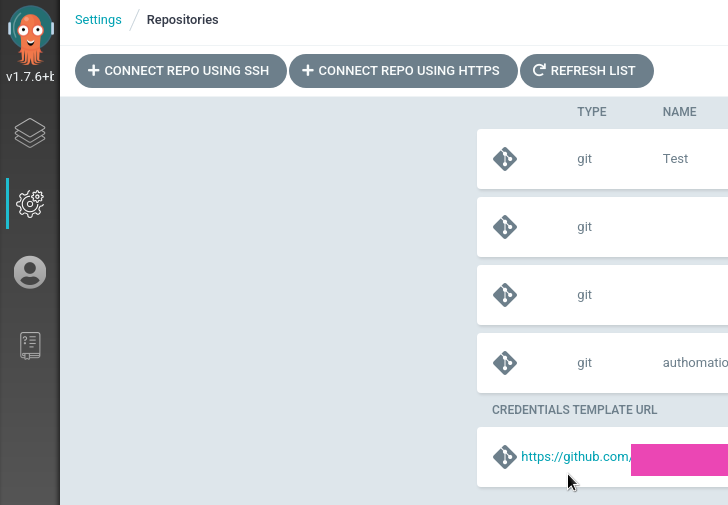Click the NAME column header
The image size is (728, 505).
679,112
